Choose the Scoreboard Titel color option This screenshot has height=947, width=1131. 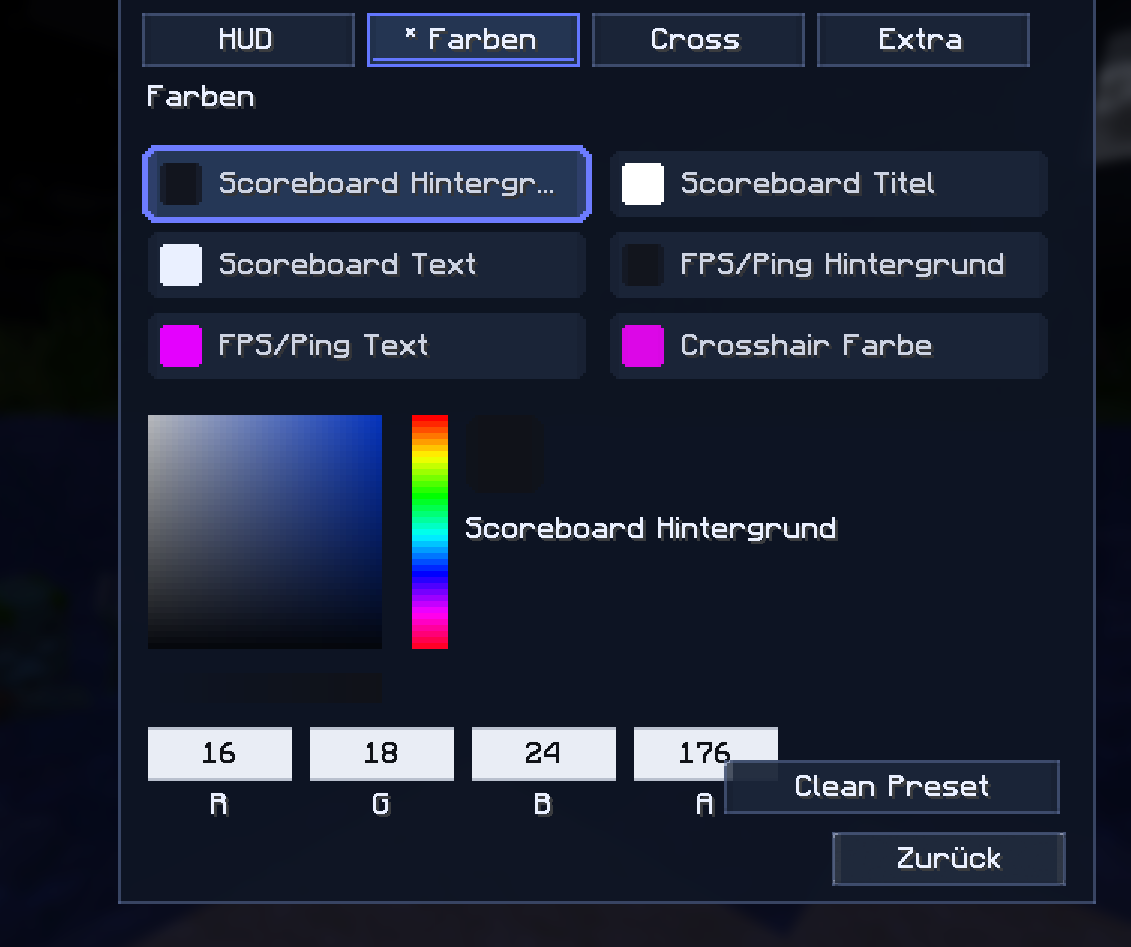pyautogui.click(x=829, y=184)
